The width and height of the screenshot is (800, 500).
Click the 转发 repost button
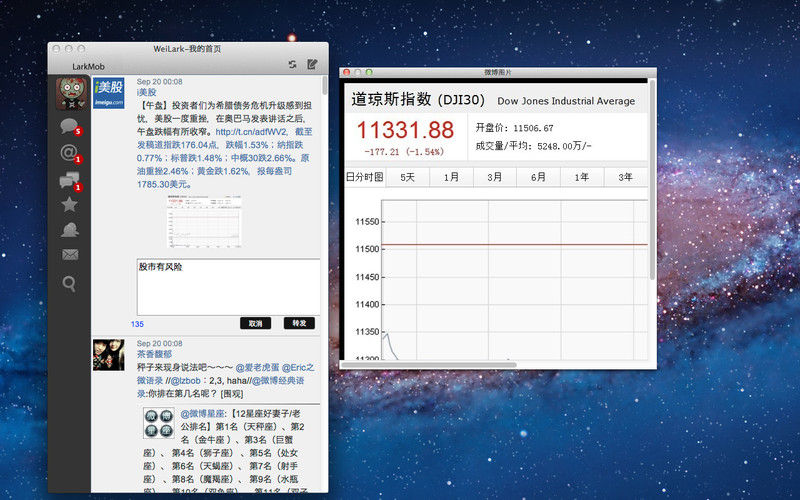[x=299, y=323]
